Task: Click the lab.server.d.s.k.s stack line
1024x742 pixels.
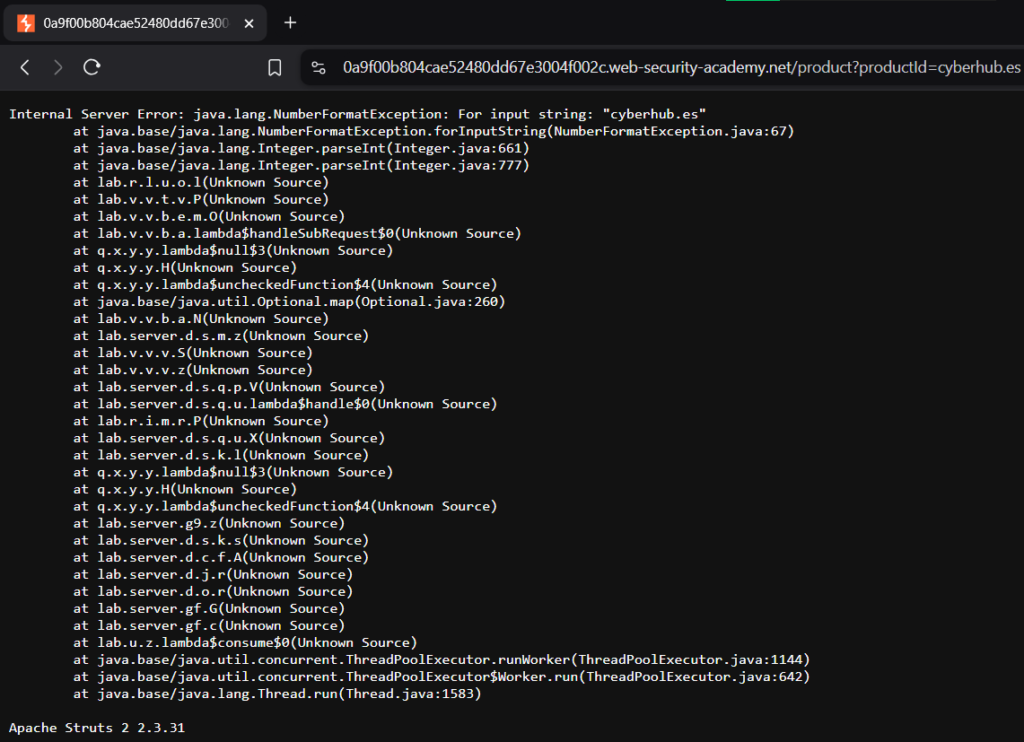Action: click(x=221, y=540)
